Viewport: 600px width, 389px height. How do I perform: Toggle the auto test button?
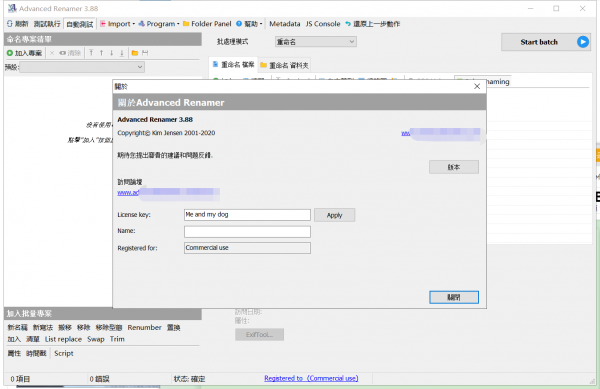(x=80, y=24)
